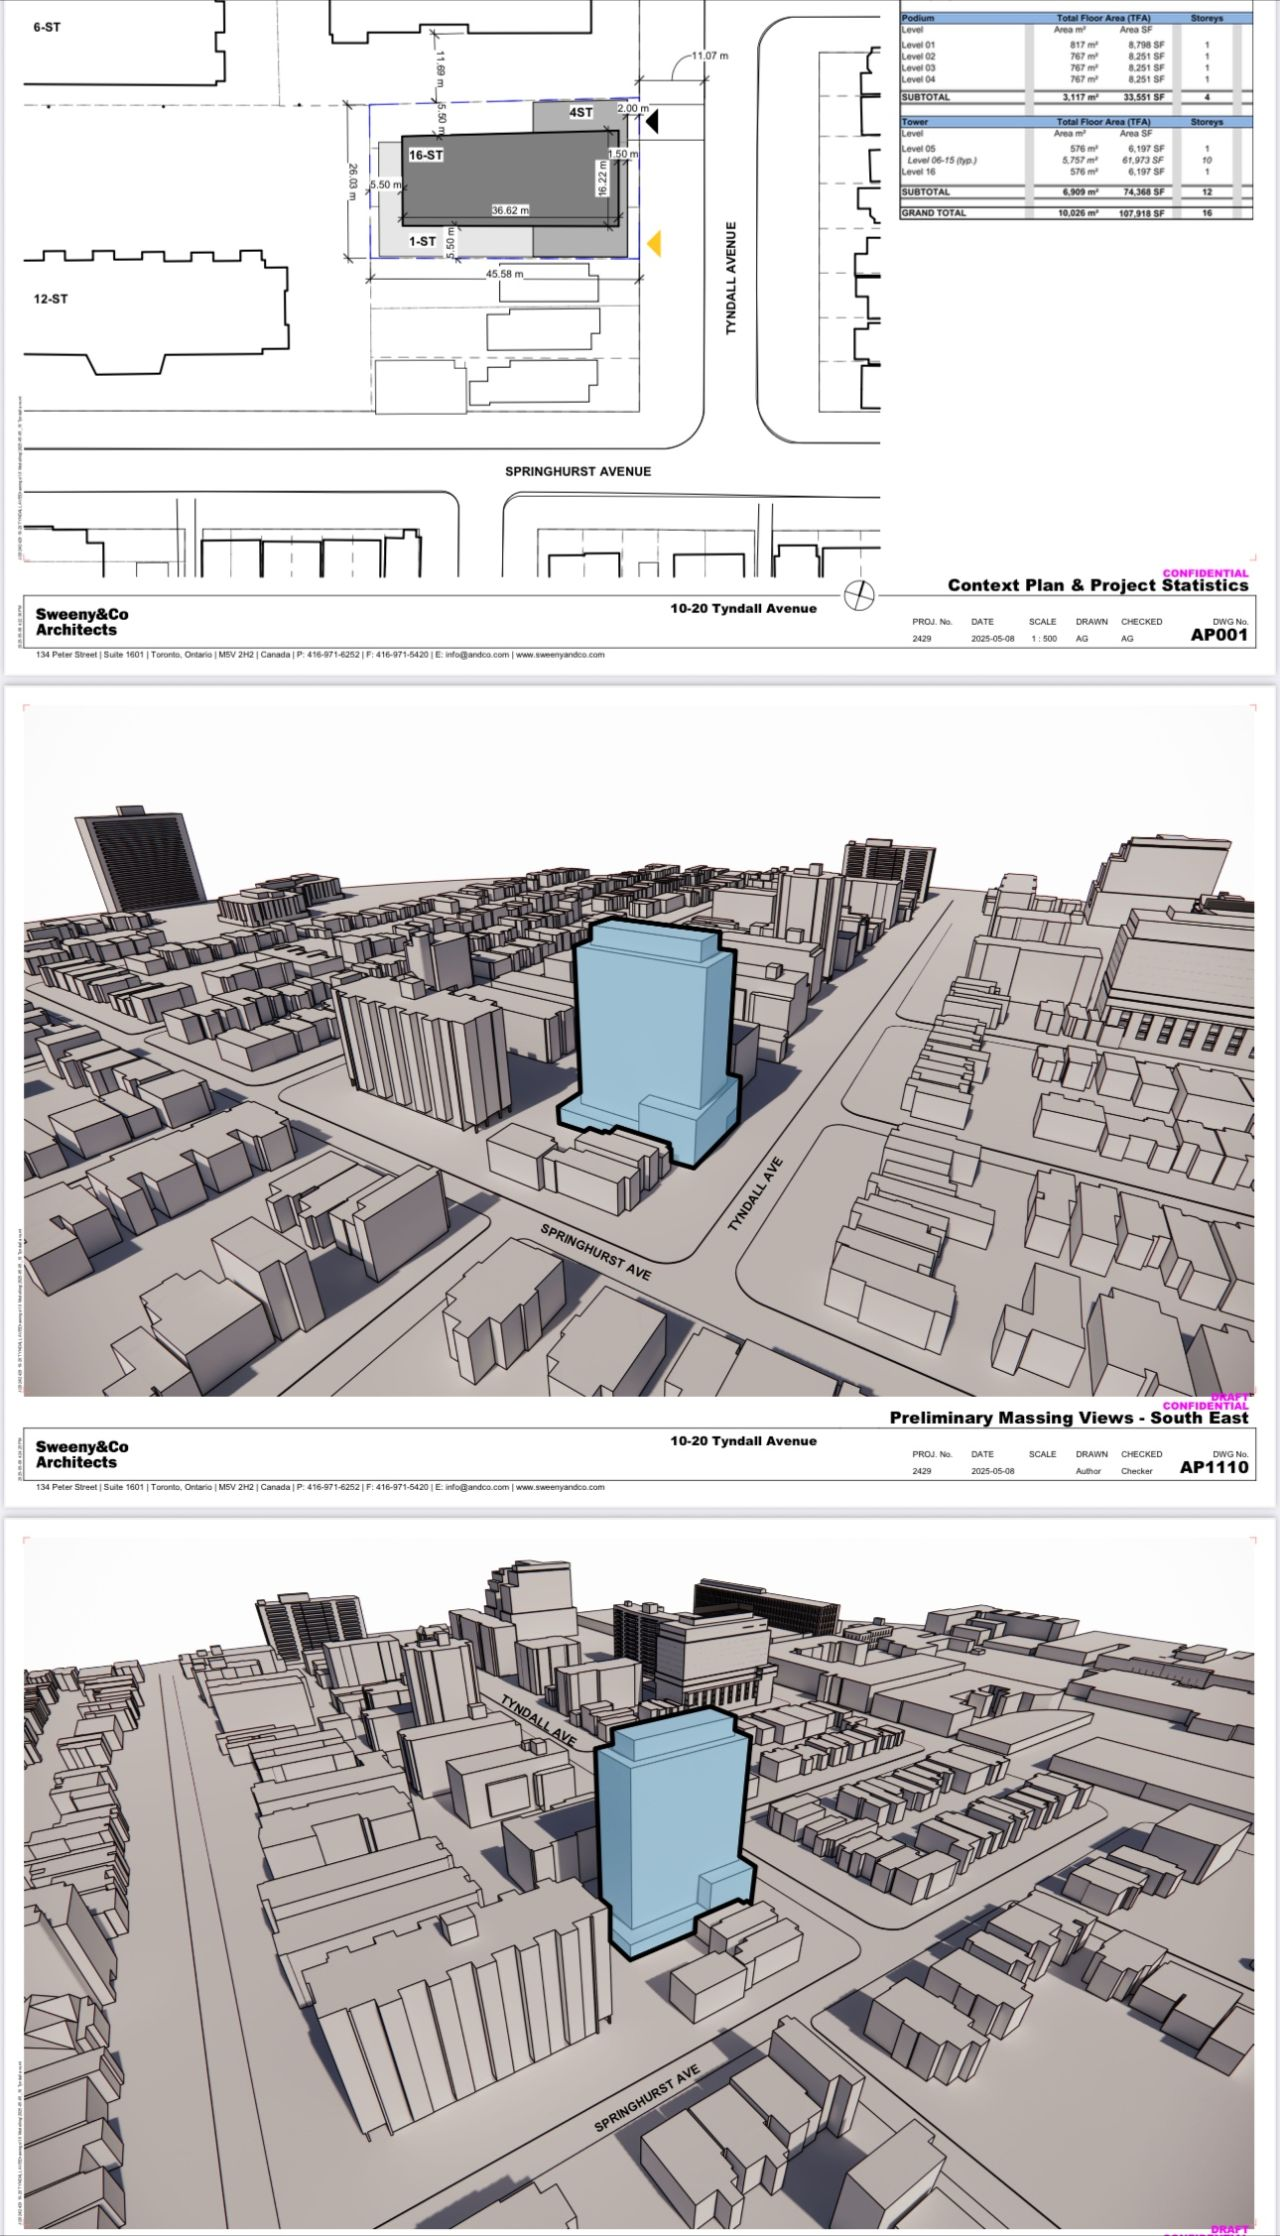Image resolution: width=1280 pixels, height=2236 pixels.
Task: Click the 12-ST neighbouring building label
Action: point(50,299)
